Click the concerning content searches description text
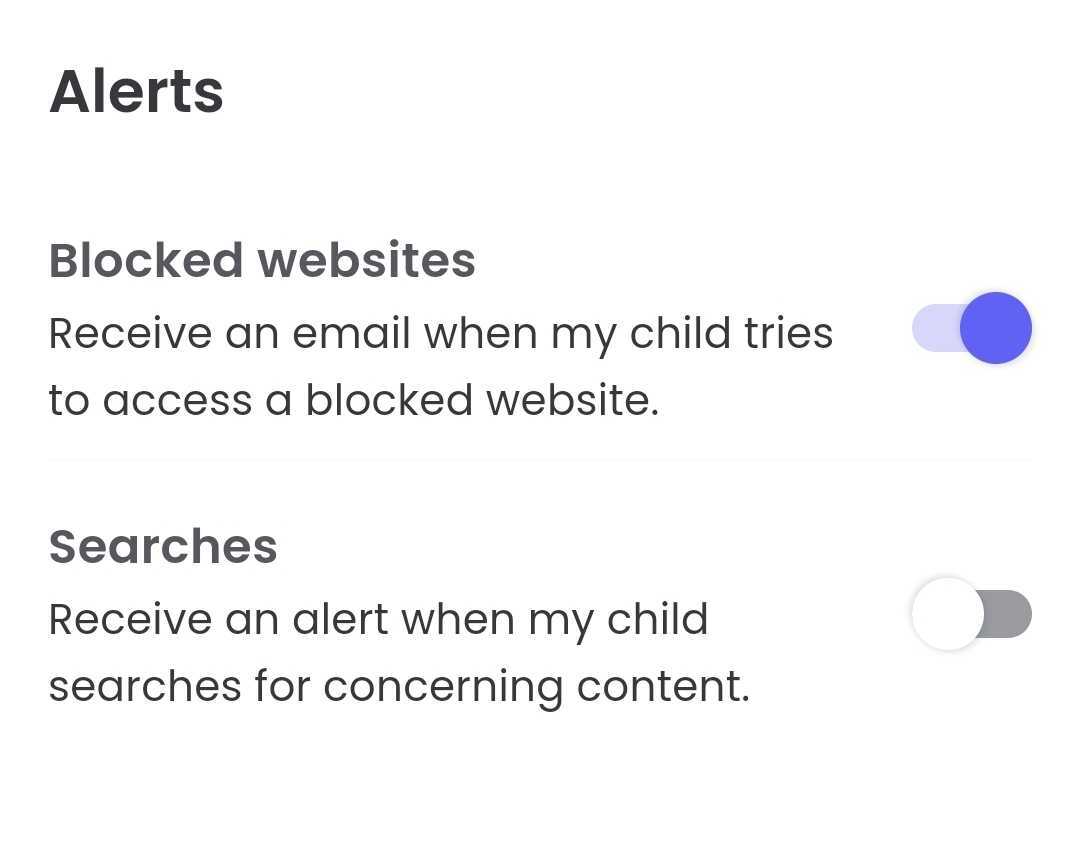This screenshot has height=862, width=1080. (x=398, y=652)
